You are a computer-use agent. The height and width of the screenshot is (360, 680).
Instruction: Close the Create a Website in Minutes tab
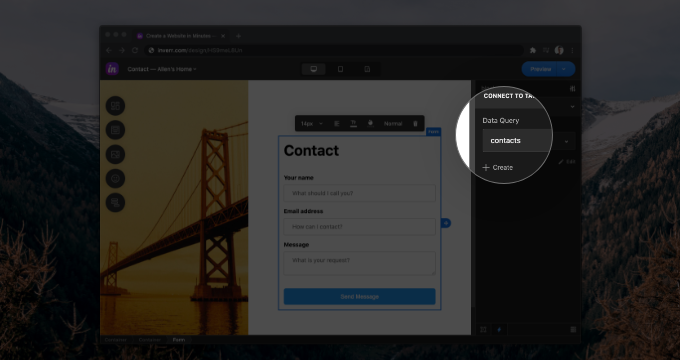(223, 36)
